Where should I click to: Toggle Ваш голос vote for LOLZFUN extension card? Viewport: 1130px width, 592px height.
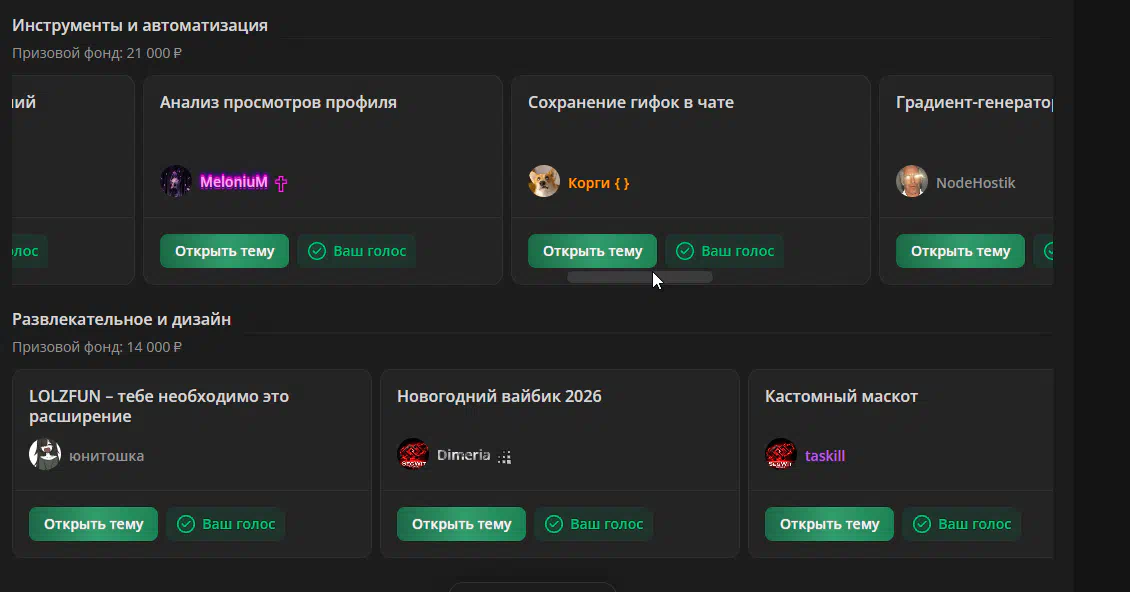pos(225,524)
